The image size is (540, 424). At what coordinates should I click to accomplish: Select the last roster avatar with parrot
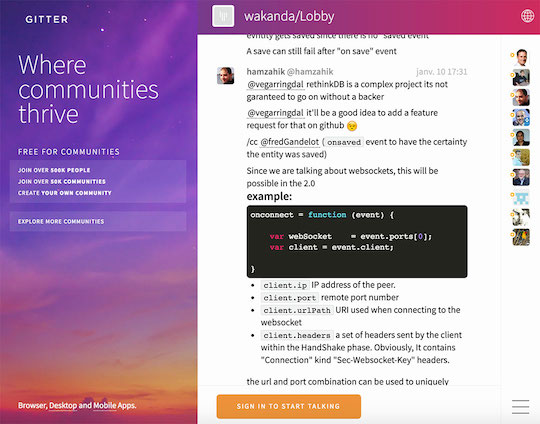(521, 237)
